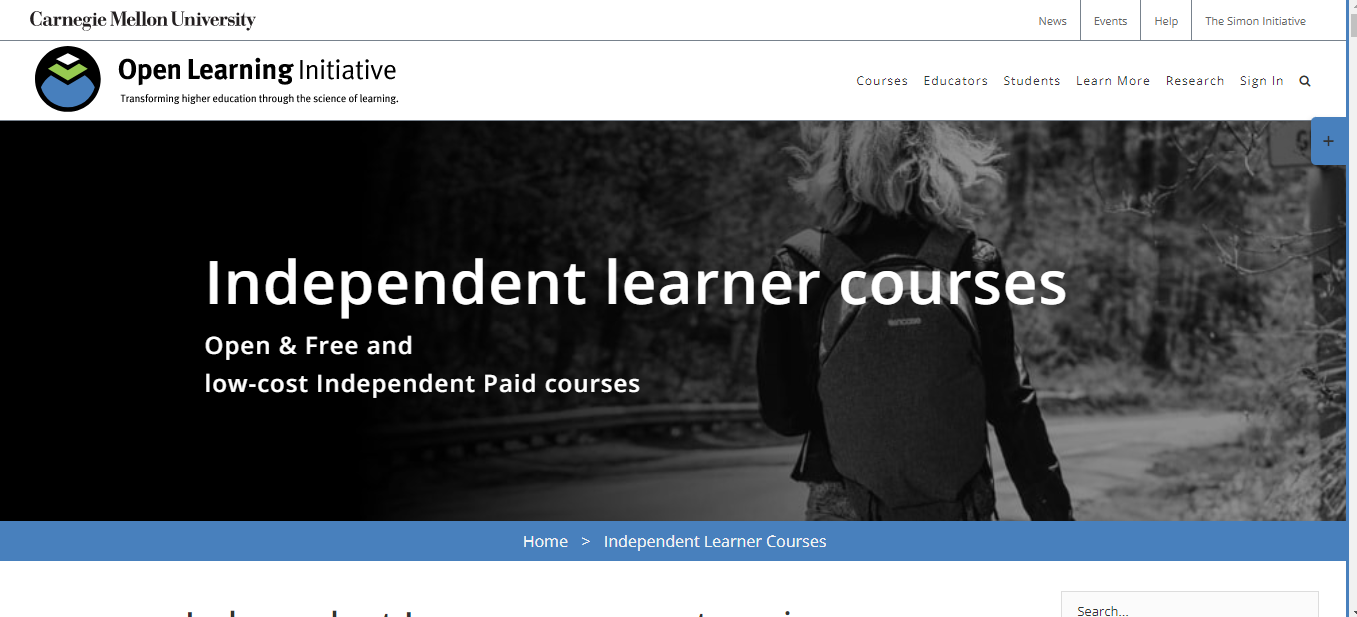Screen dimensions: 1357x617
Task: Open the Students menu
Action: click(x=1031, y=81)
